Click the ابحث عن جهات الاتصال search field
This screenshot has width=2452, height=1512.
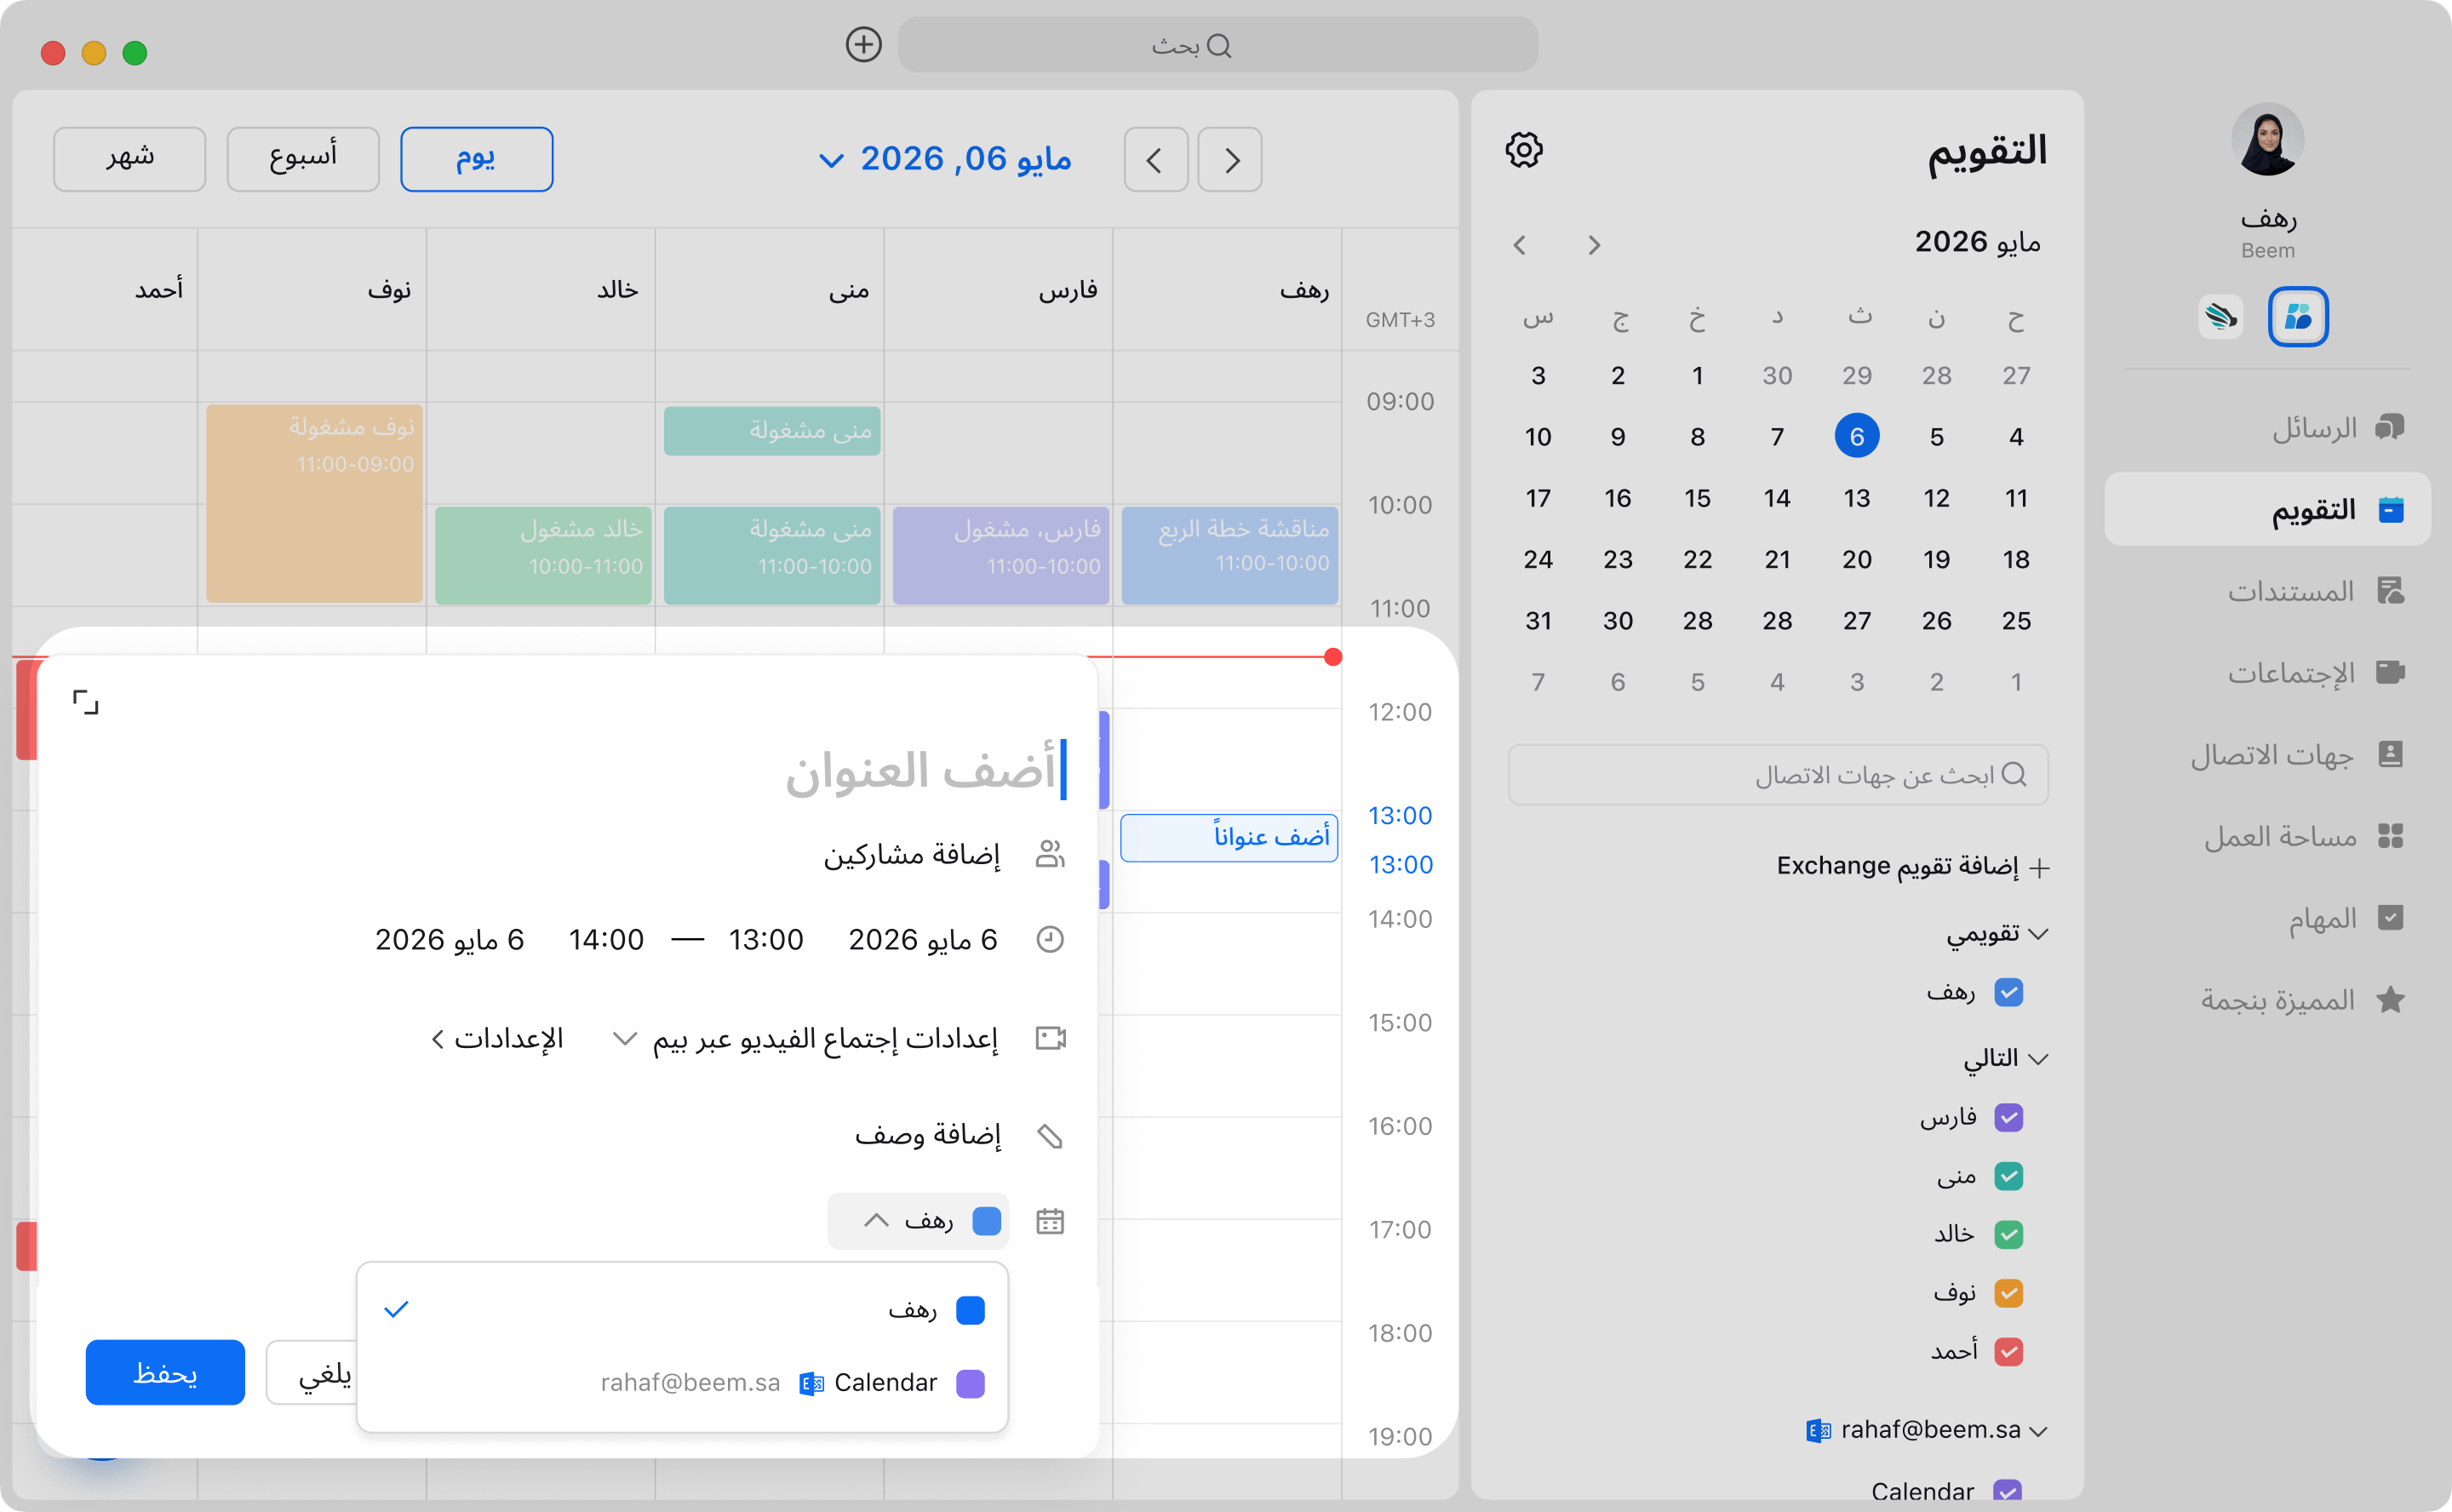pos(1778,775)
